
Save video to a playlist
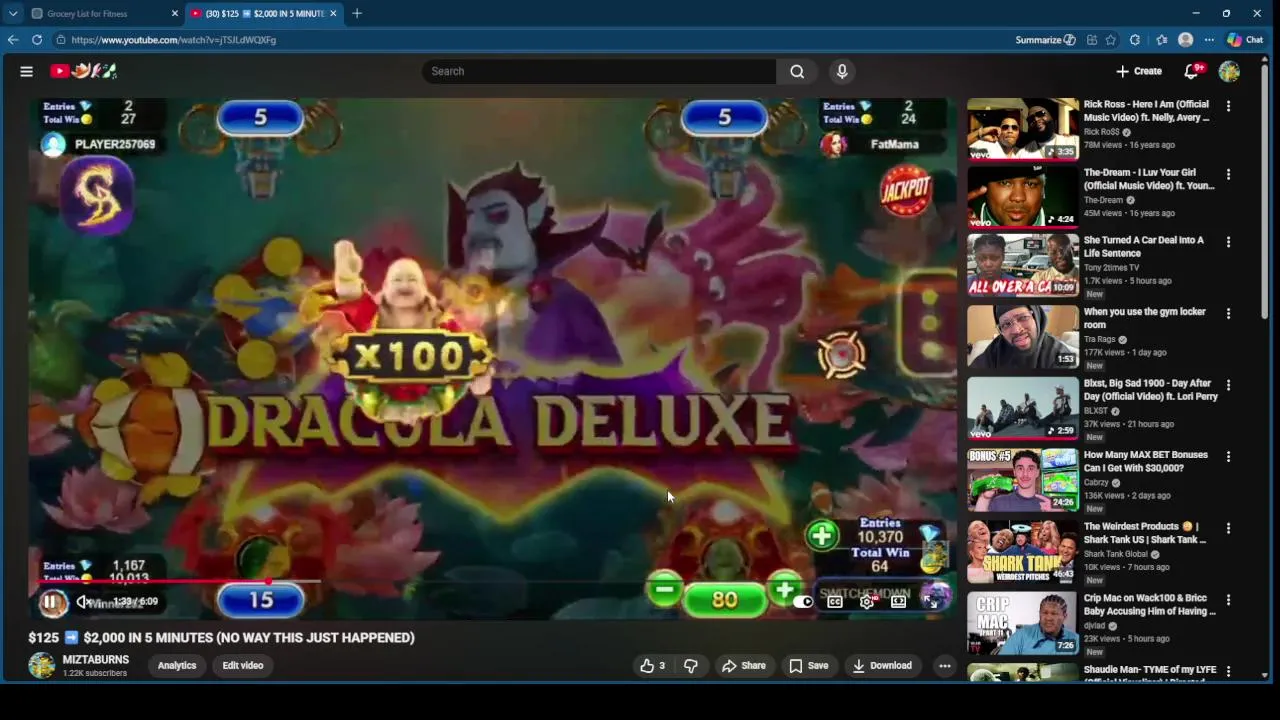pos(808,666)
